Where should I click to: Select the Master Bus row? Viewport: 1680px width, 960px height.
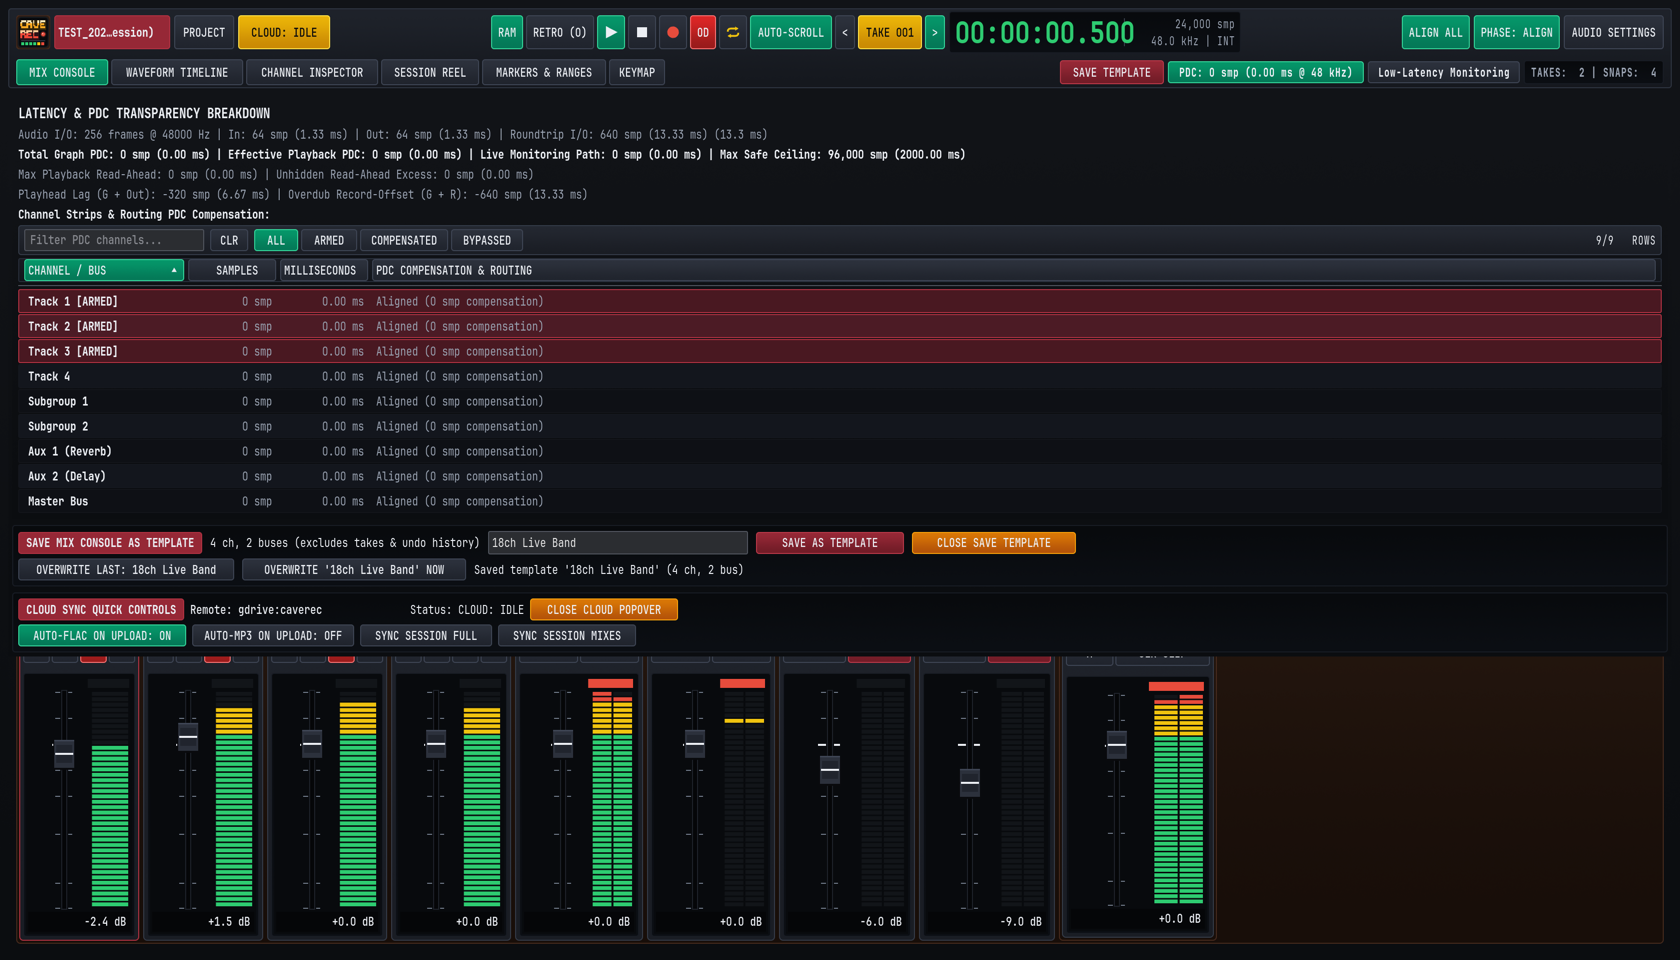click(x=840, y=502)
